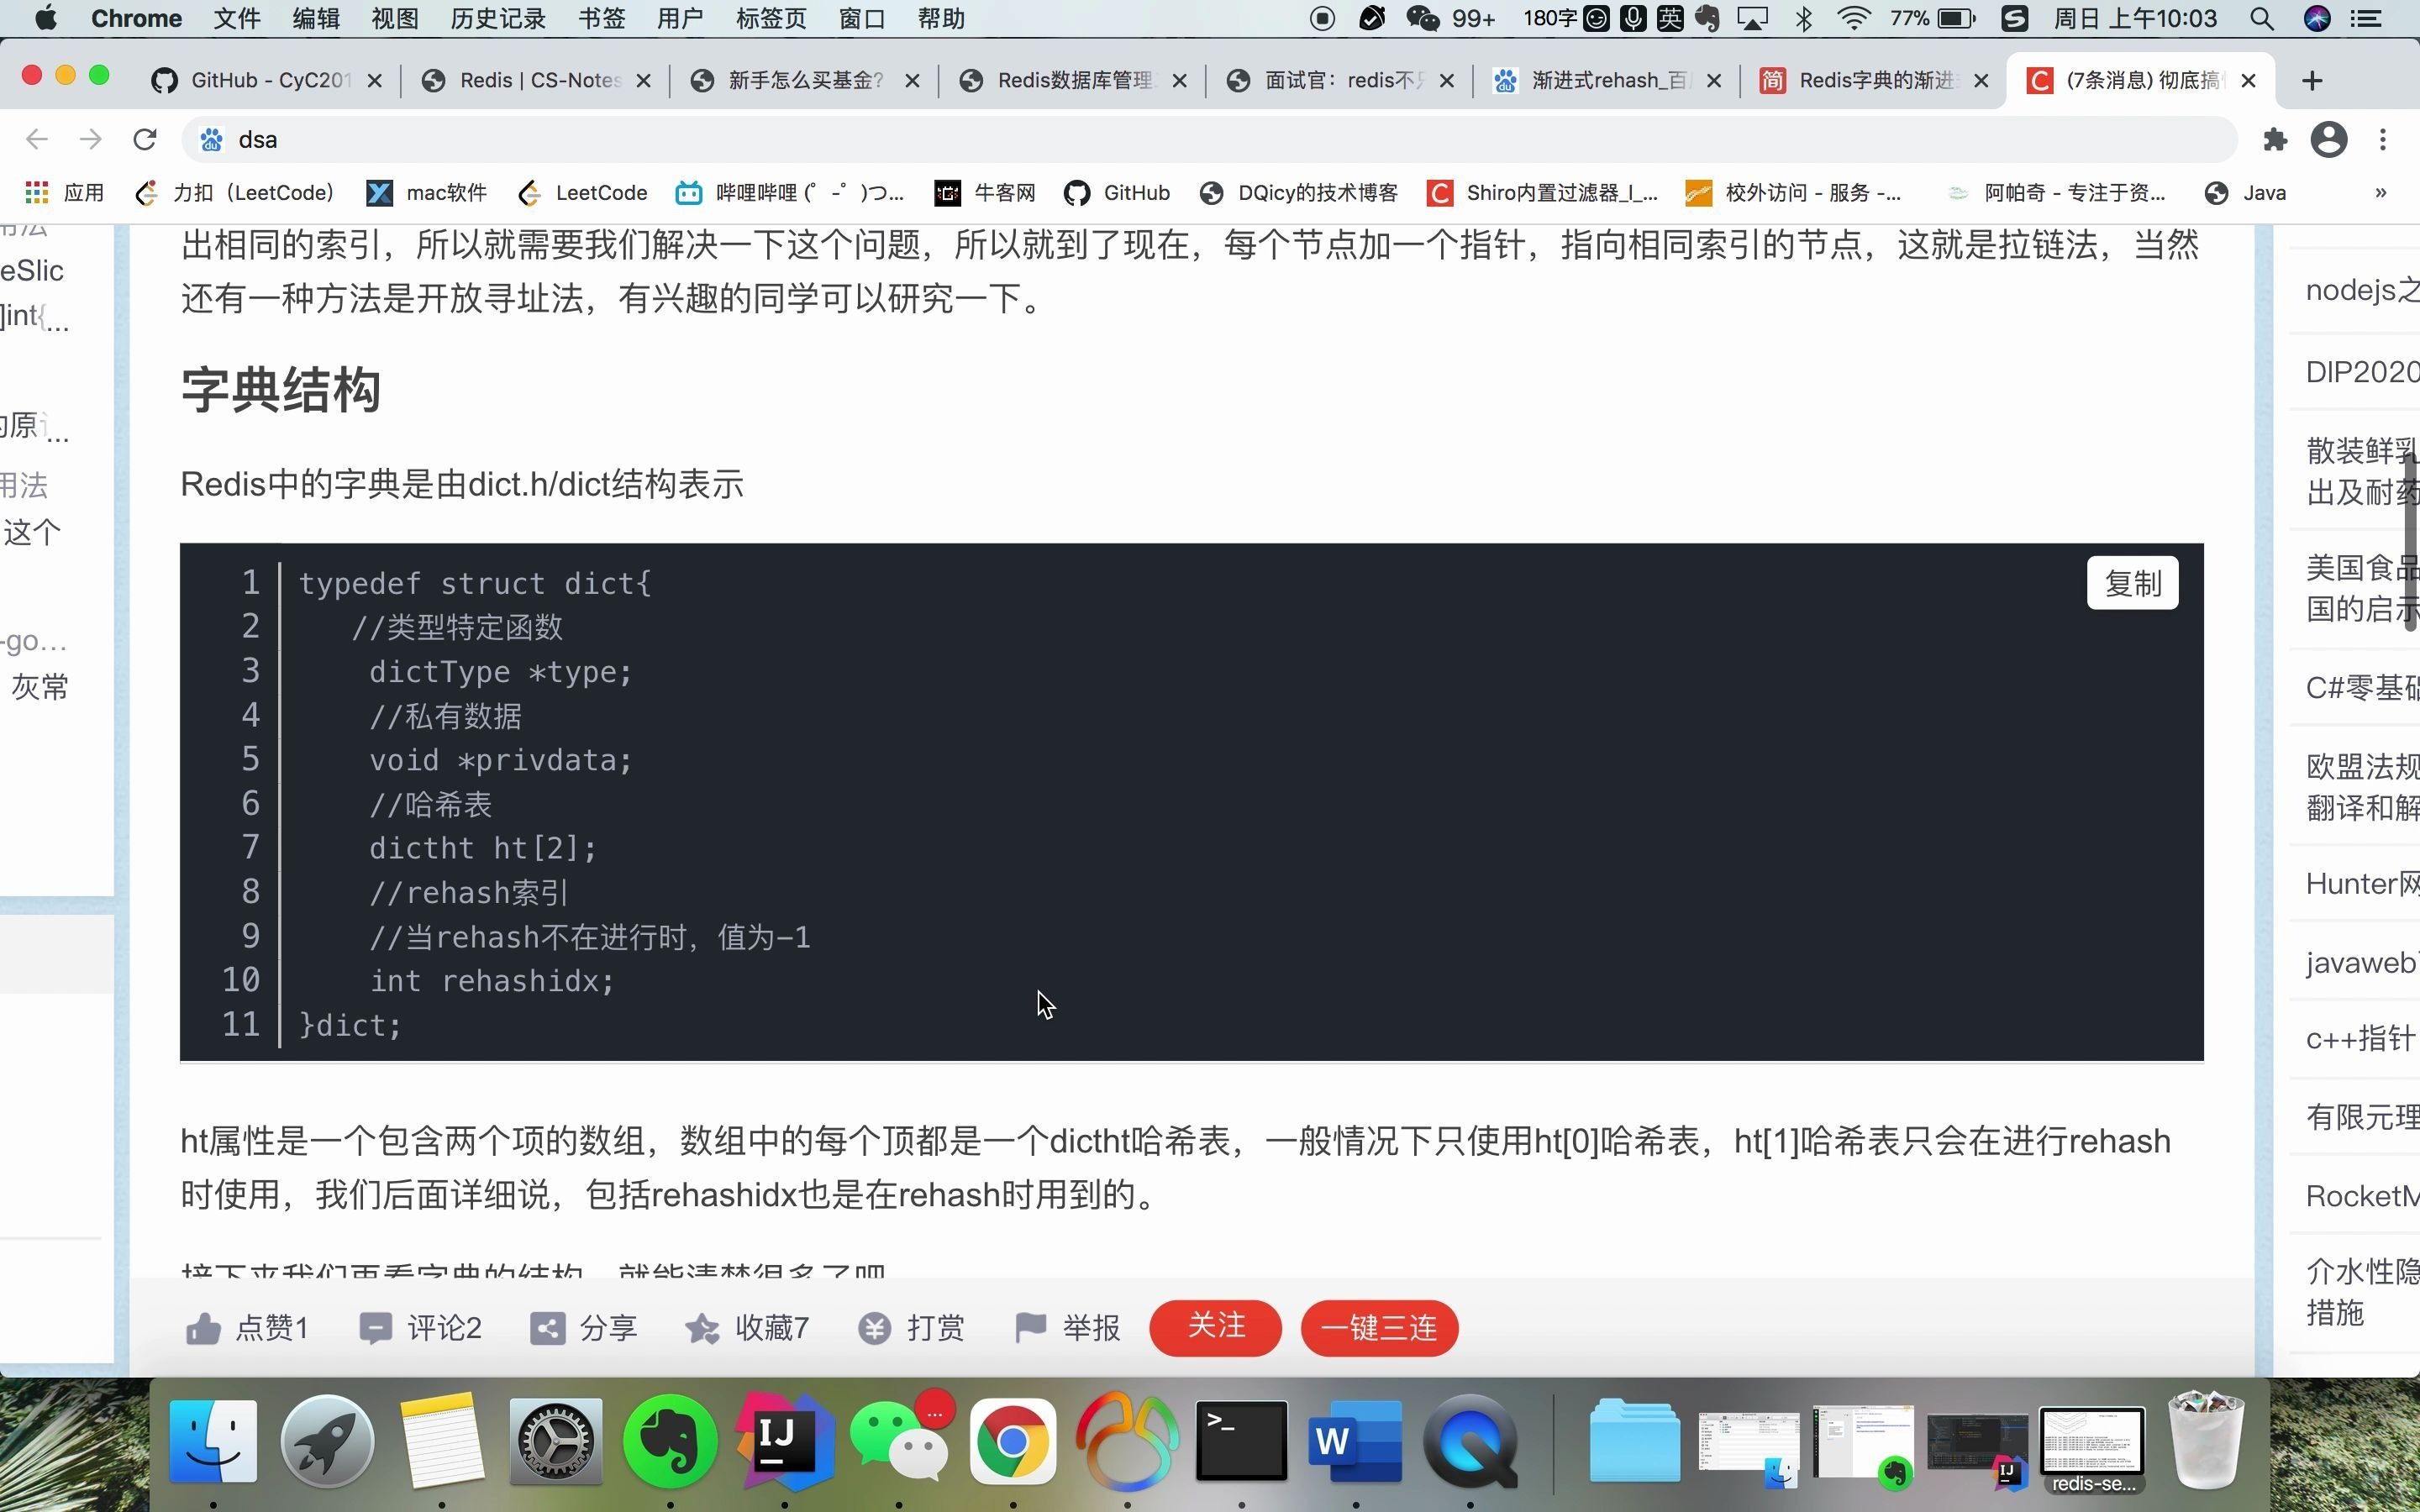Click the GitHub bookmark icon
The image size is (2420, 1512).
click(x=1071, y=192)
